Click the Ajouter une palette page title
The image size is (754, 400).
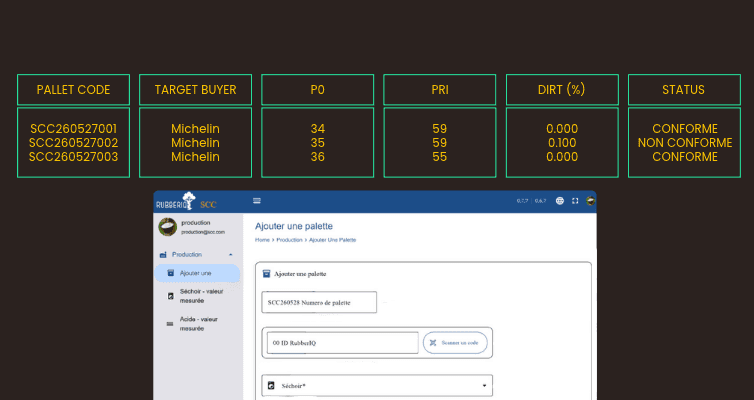(294, 226)
